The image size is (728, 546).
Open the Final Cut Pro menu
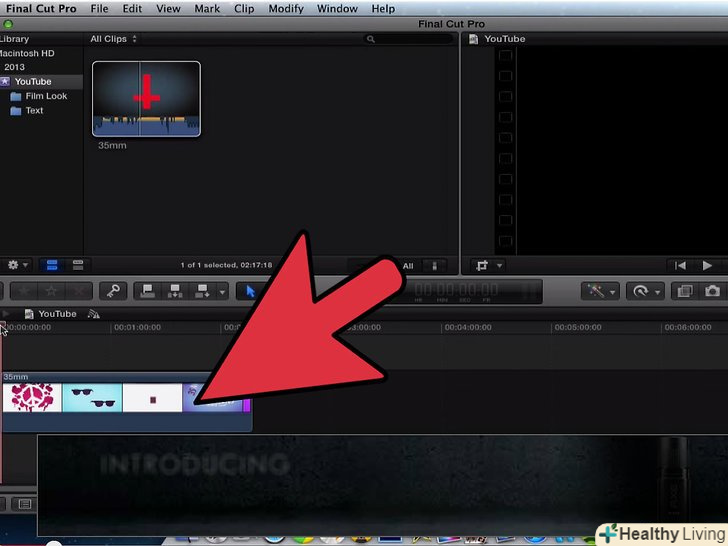pos(41,8)
